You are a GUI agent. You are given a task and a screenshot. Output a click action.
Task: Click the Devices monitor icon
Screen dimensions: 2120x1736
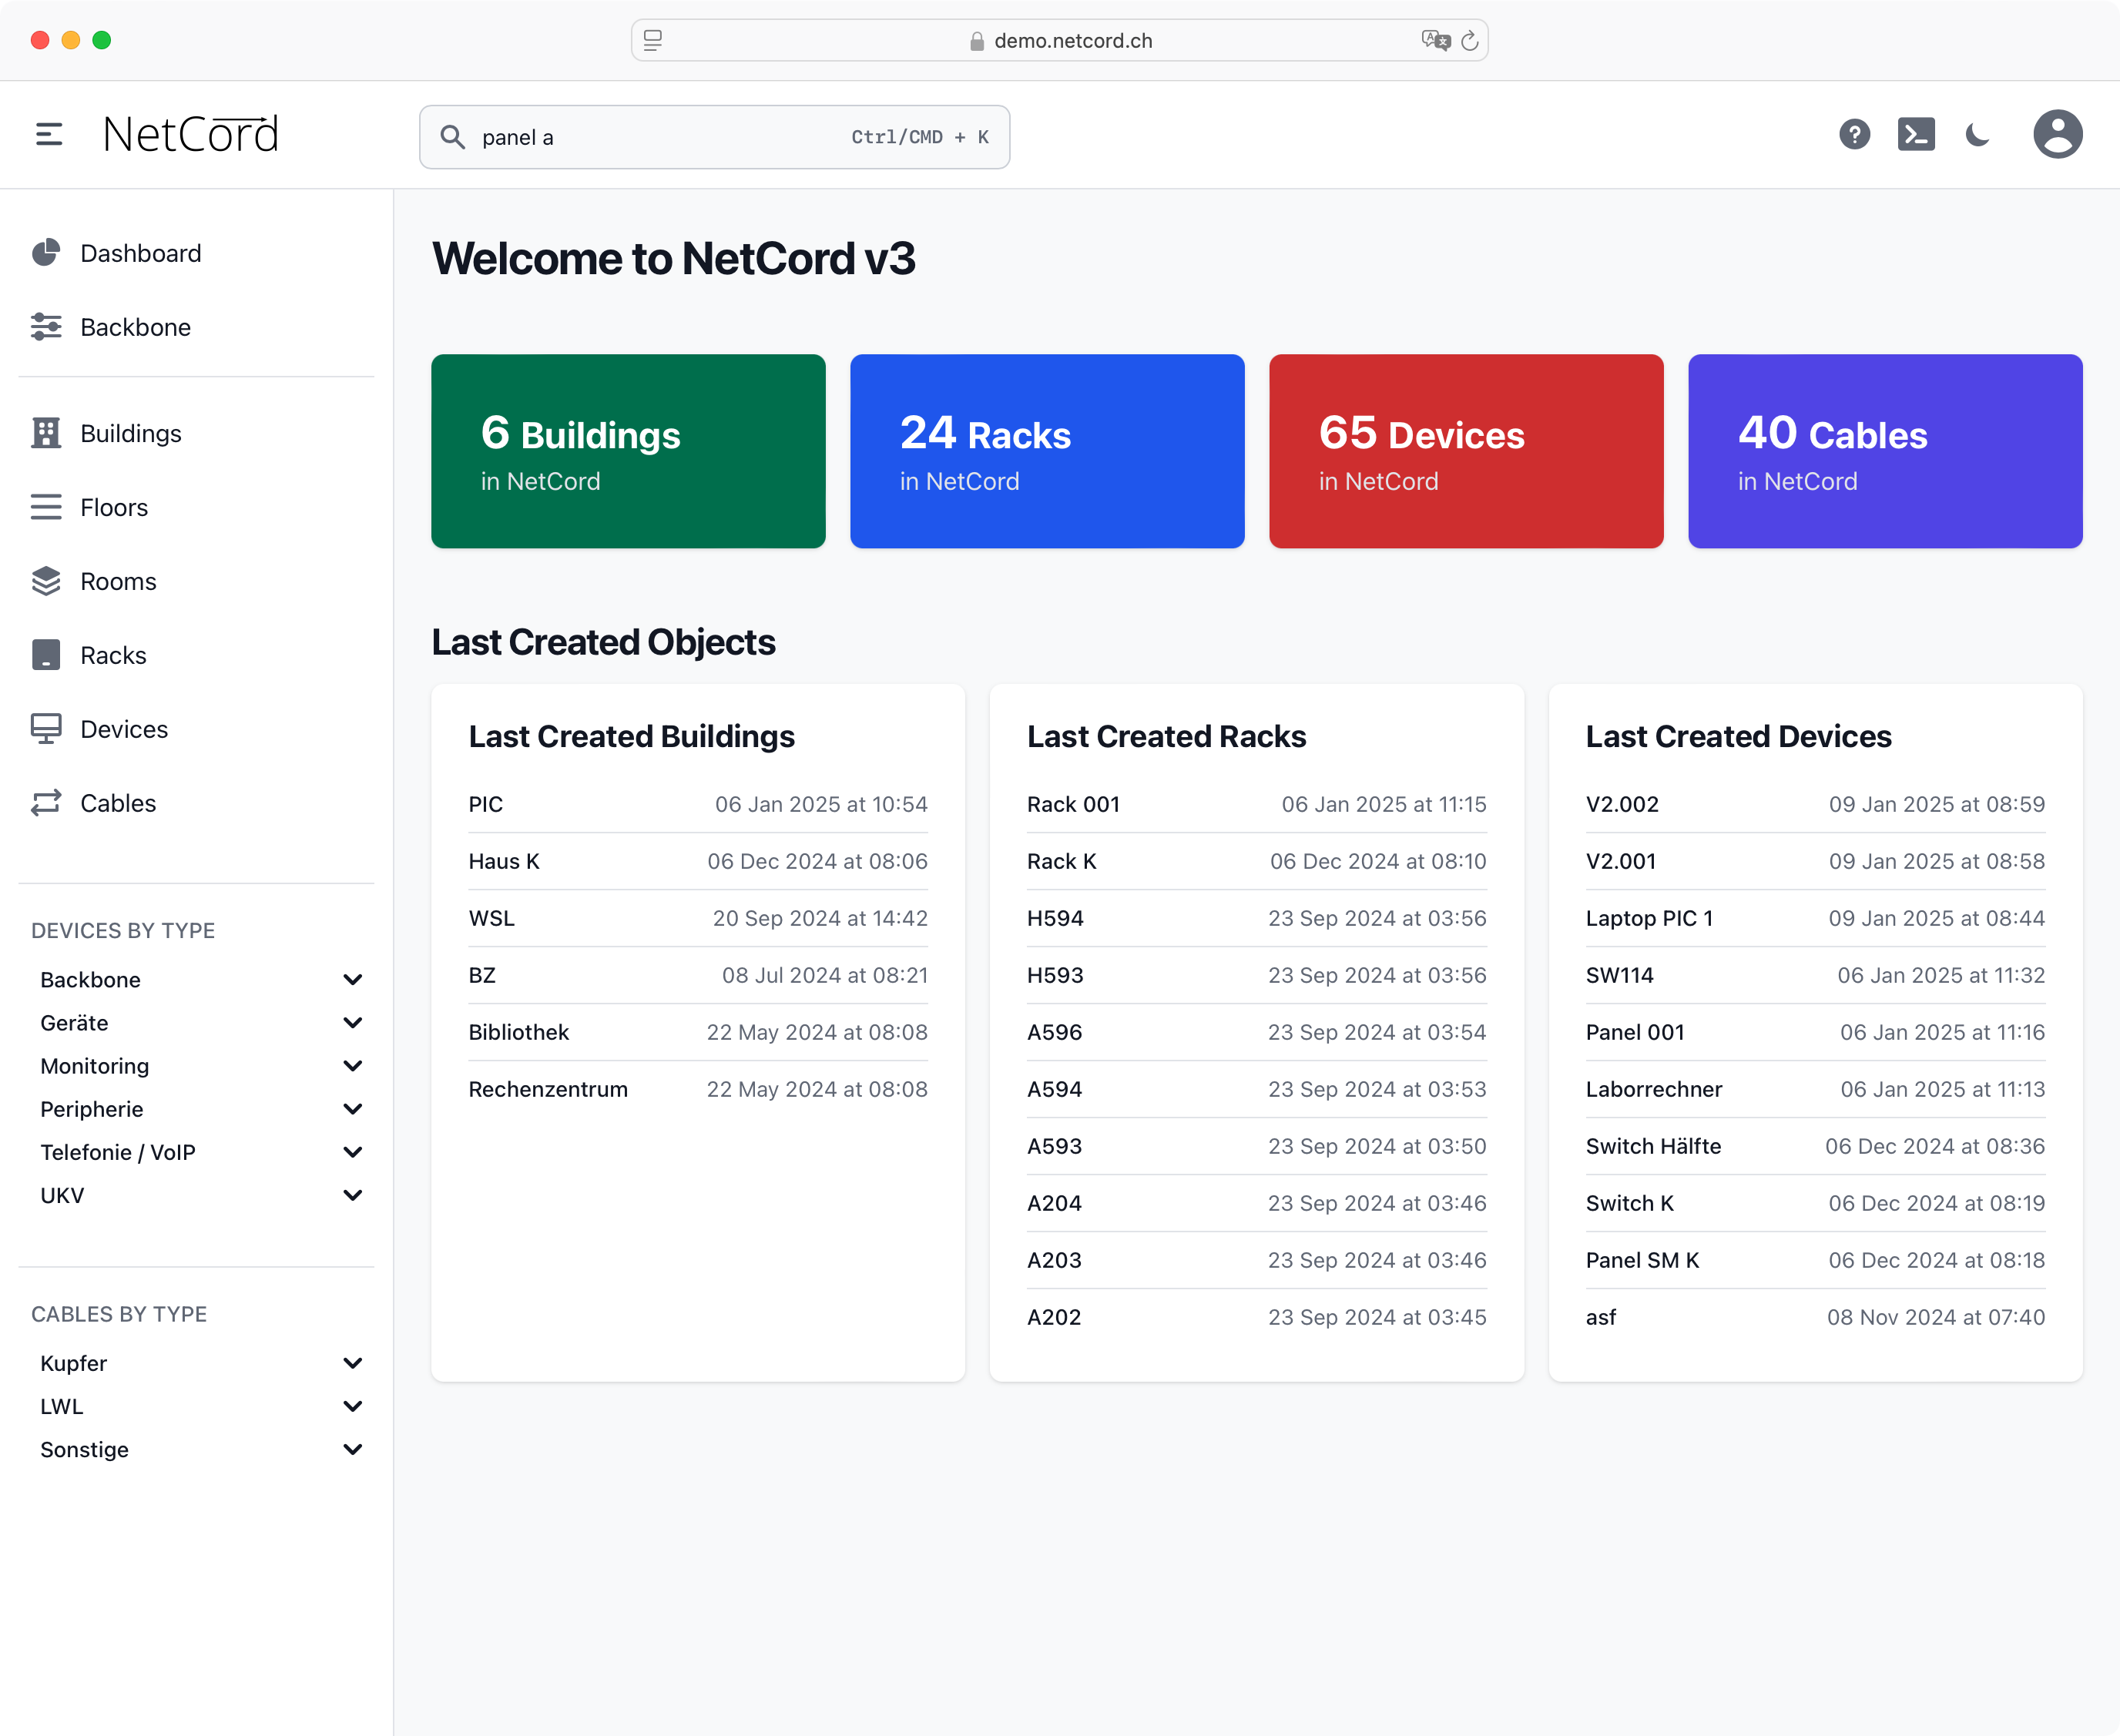point(46,729)
